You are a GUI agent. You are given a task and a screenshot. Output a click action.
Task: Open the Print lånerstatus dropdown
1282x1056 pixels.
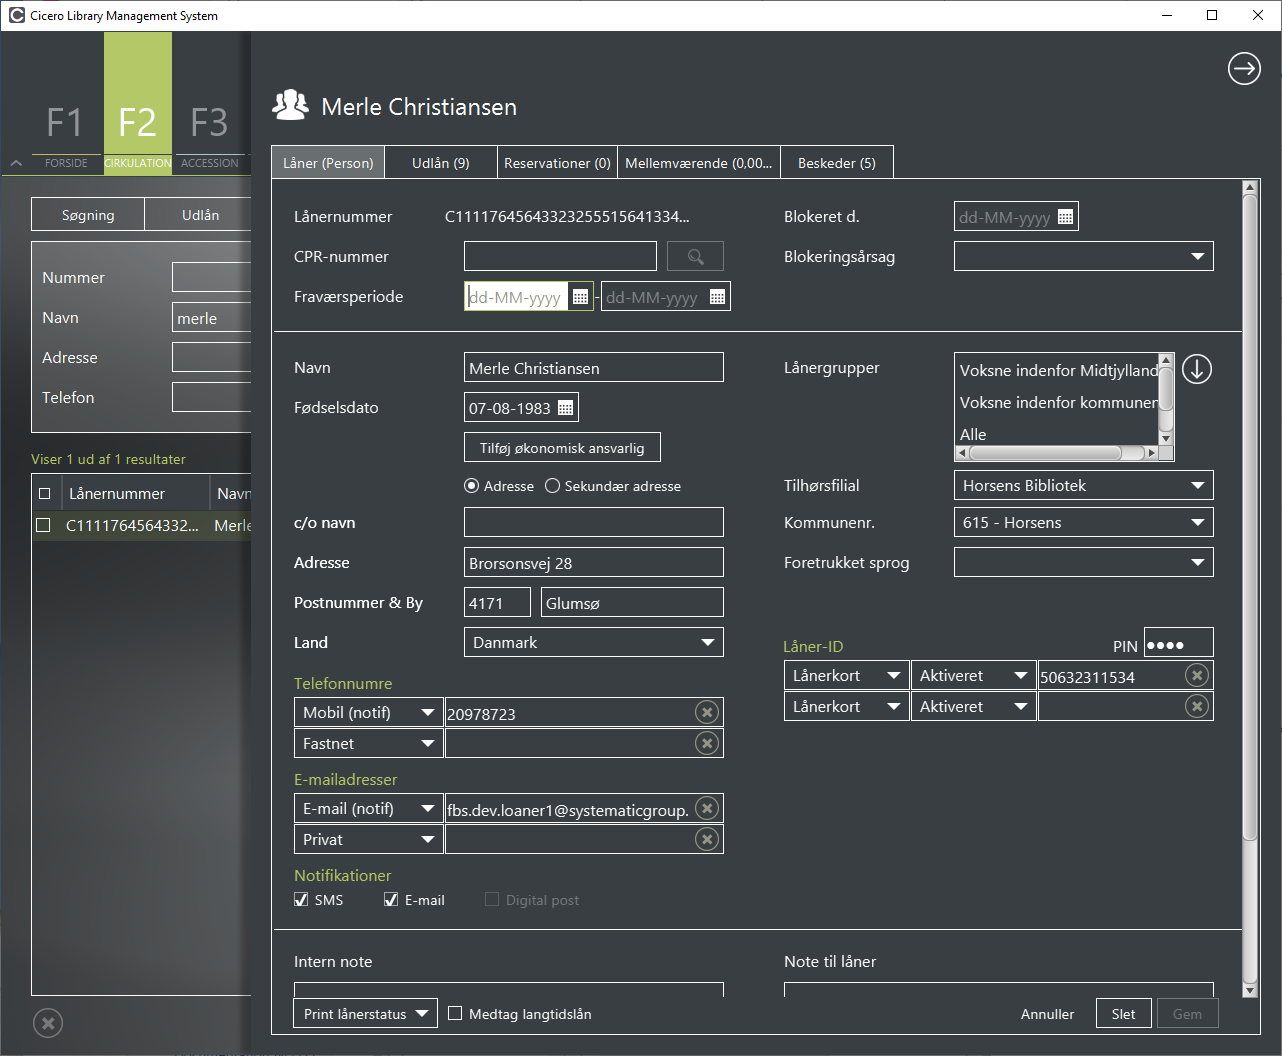(x=366, y=1014)
